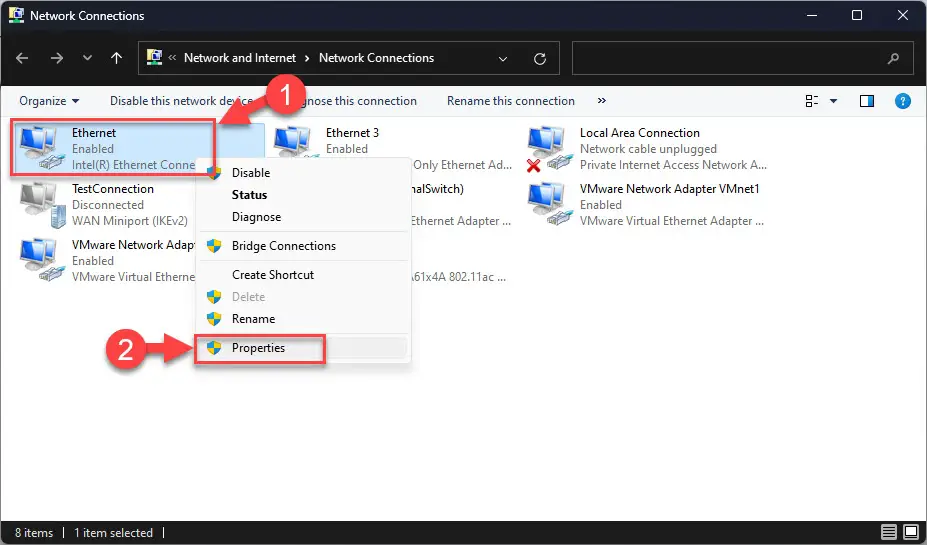
Task: Open the address bar history dropdown
Action: [503, 59]
